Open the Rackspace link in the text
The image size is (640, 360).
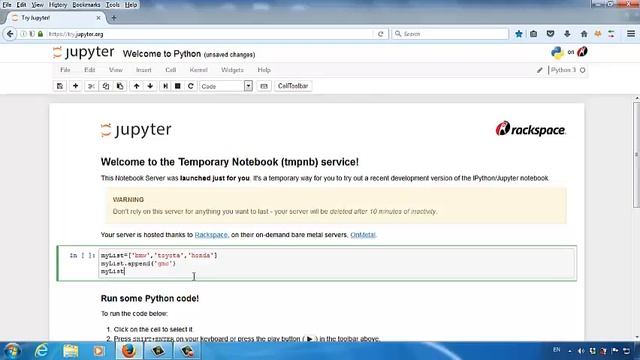(x=211, y=235)
